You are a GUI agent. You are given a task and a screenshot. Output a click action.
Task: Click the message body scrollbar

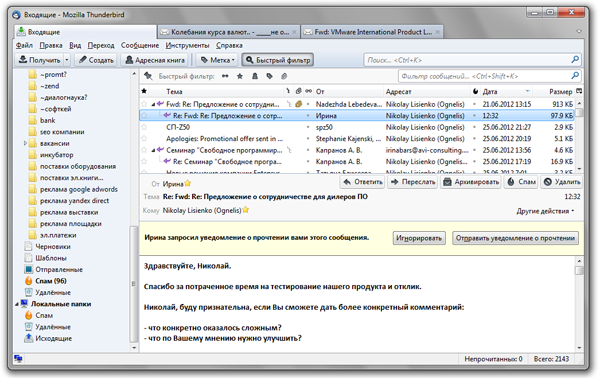tap(579, 304)
